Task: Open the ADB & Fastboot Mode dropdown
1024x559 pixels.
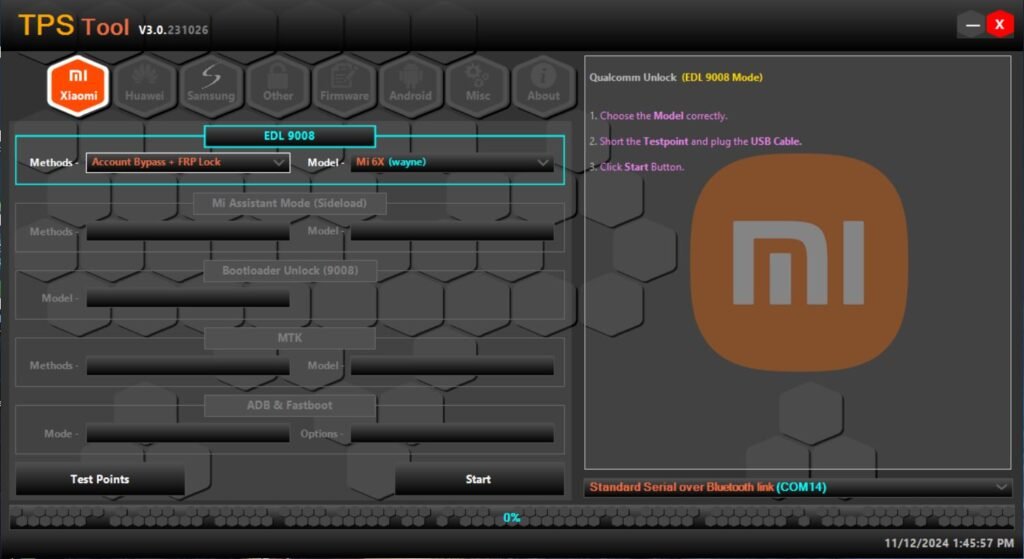Action: coord(188,434)
